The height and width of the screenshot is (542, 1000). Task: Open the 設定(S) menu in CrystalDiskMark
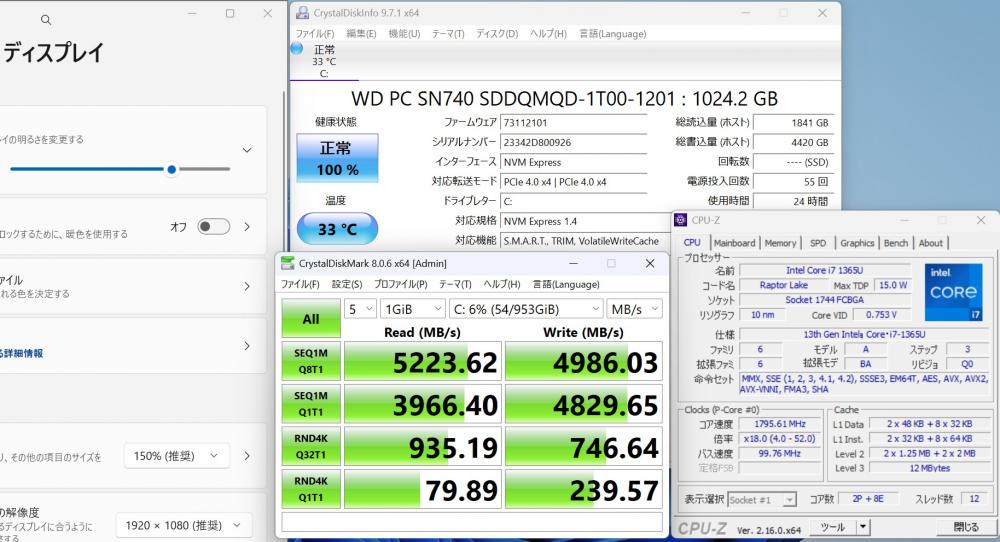pyautogui.click(x=347, y=284)
